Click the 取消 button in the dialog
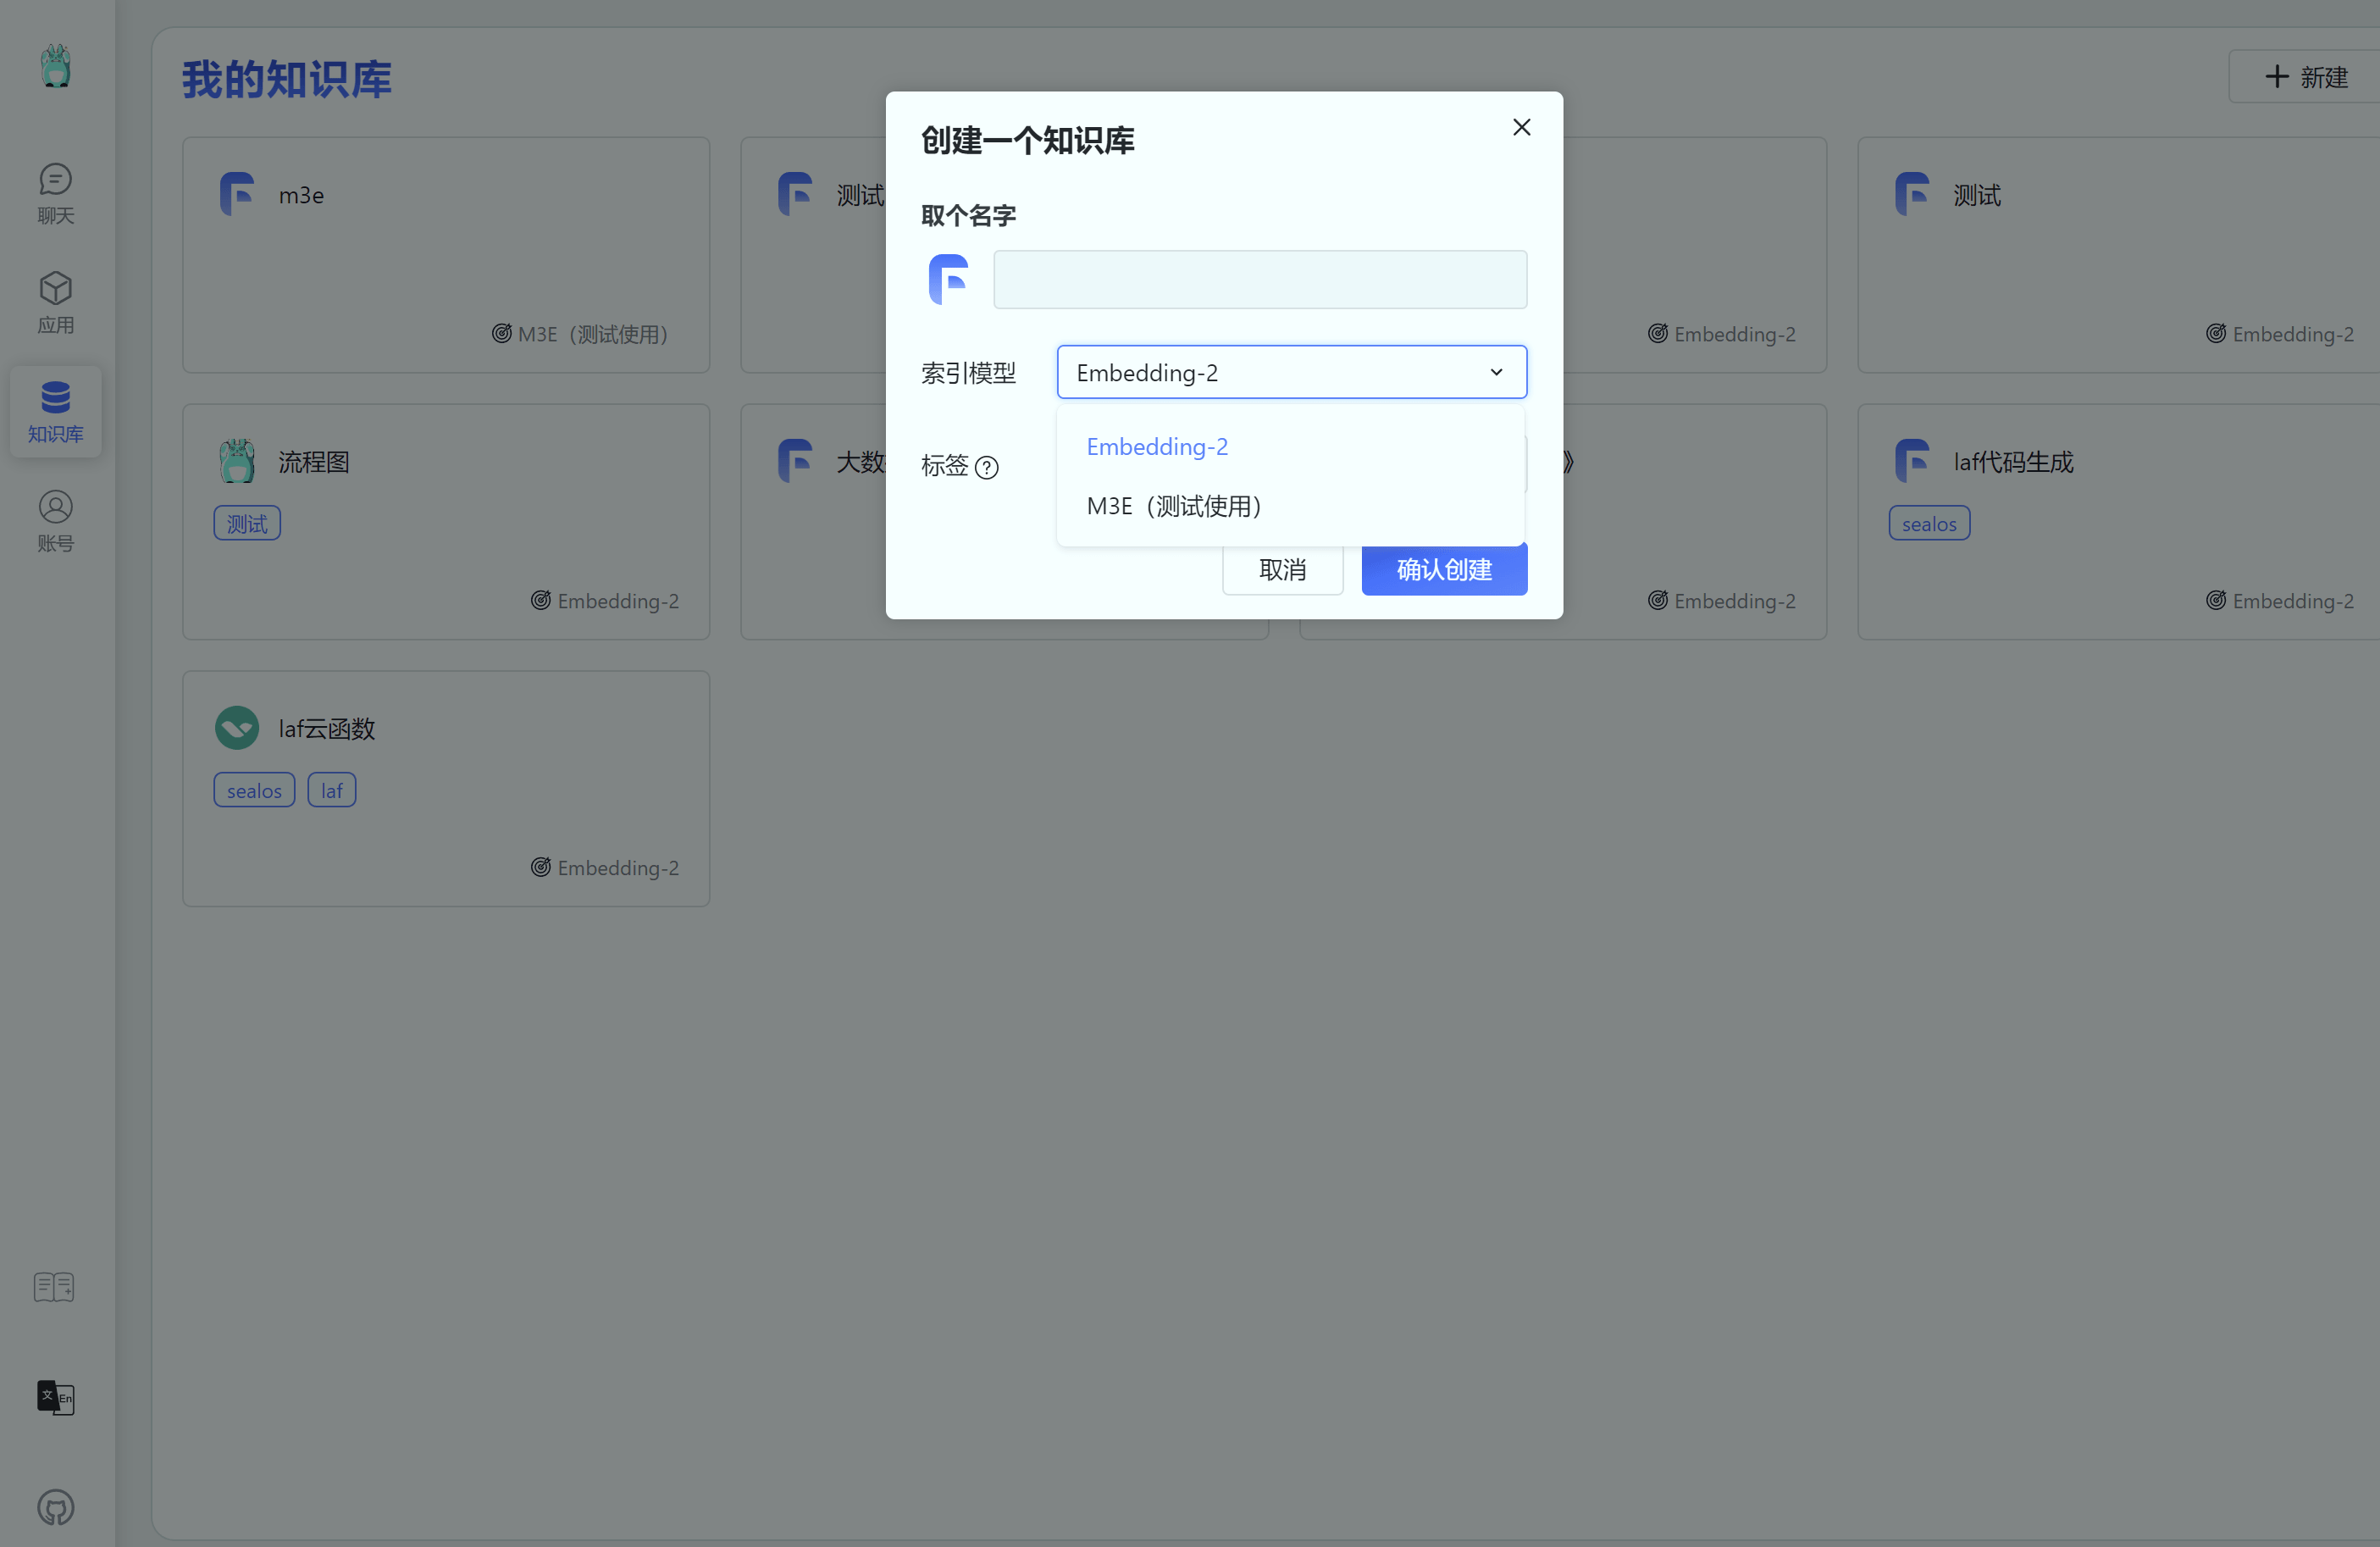The width and height of the screenshot is (2380, 1547). (1282, 569)
